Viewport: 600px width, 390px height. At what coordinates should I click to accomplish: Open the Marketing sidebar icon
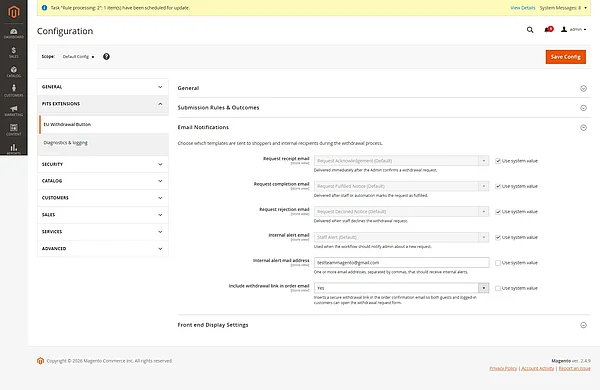click(14, 110)
